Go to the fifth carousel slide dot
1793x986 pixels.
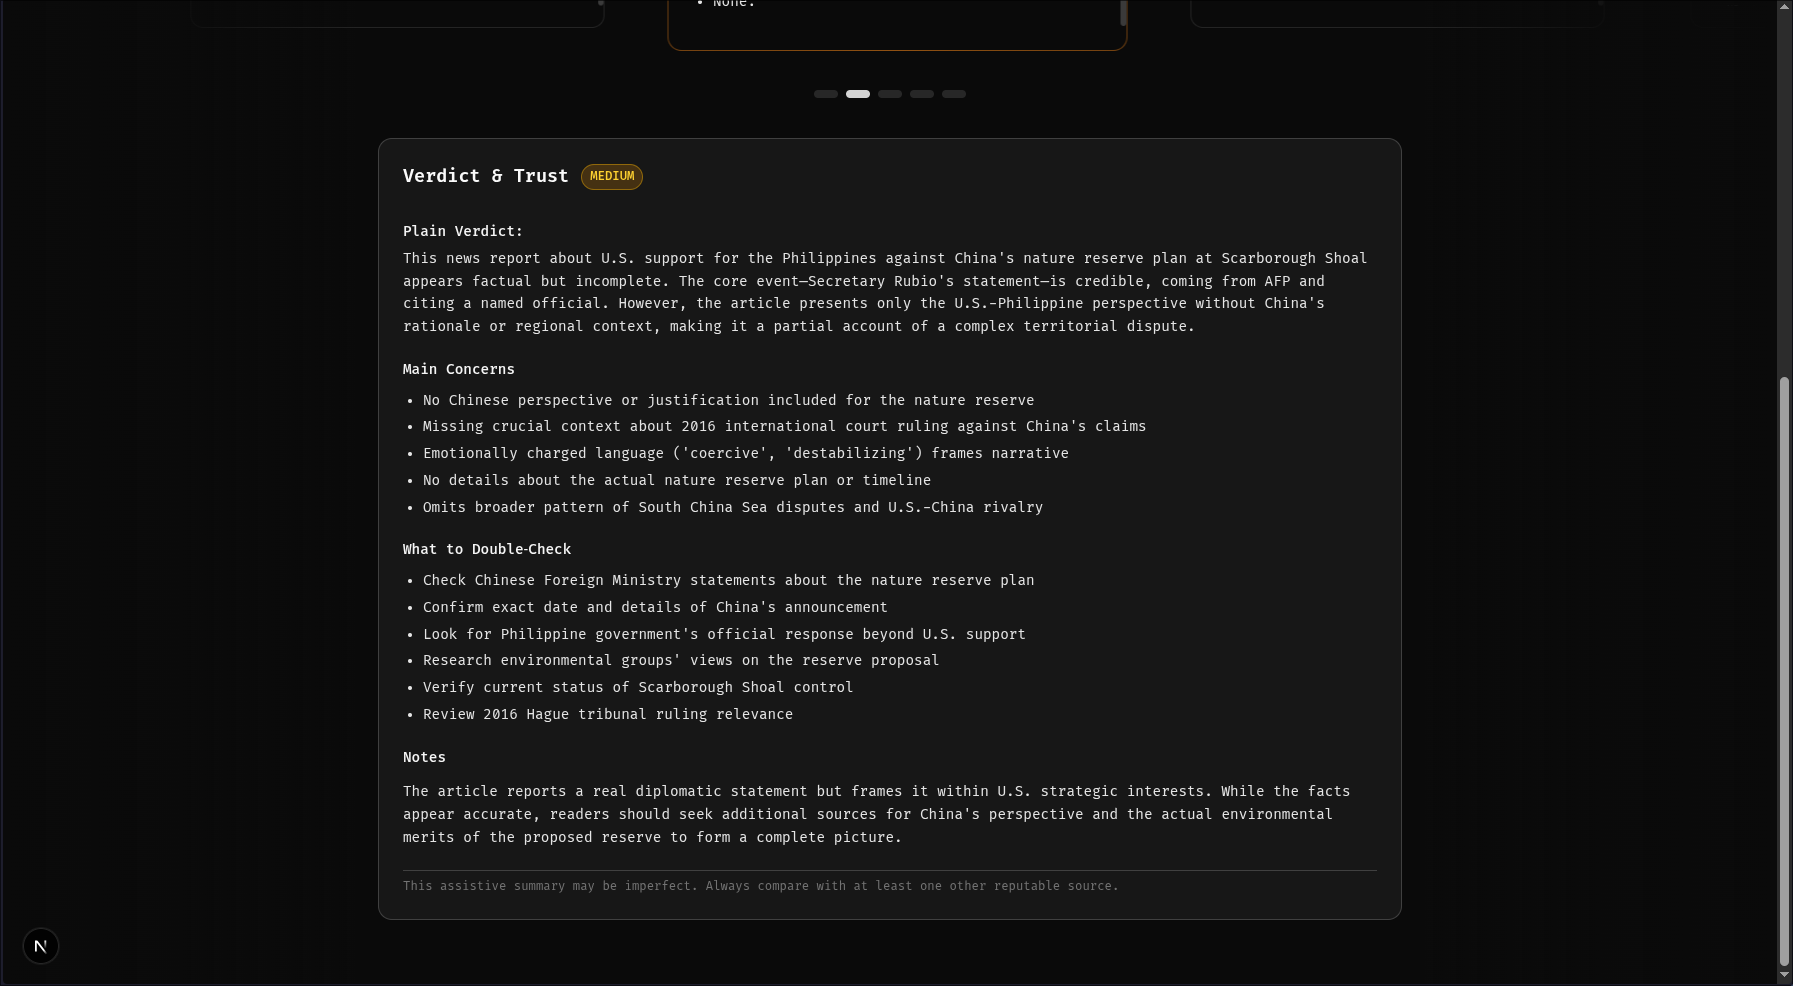click(954, 94)
